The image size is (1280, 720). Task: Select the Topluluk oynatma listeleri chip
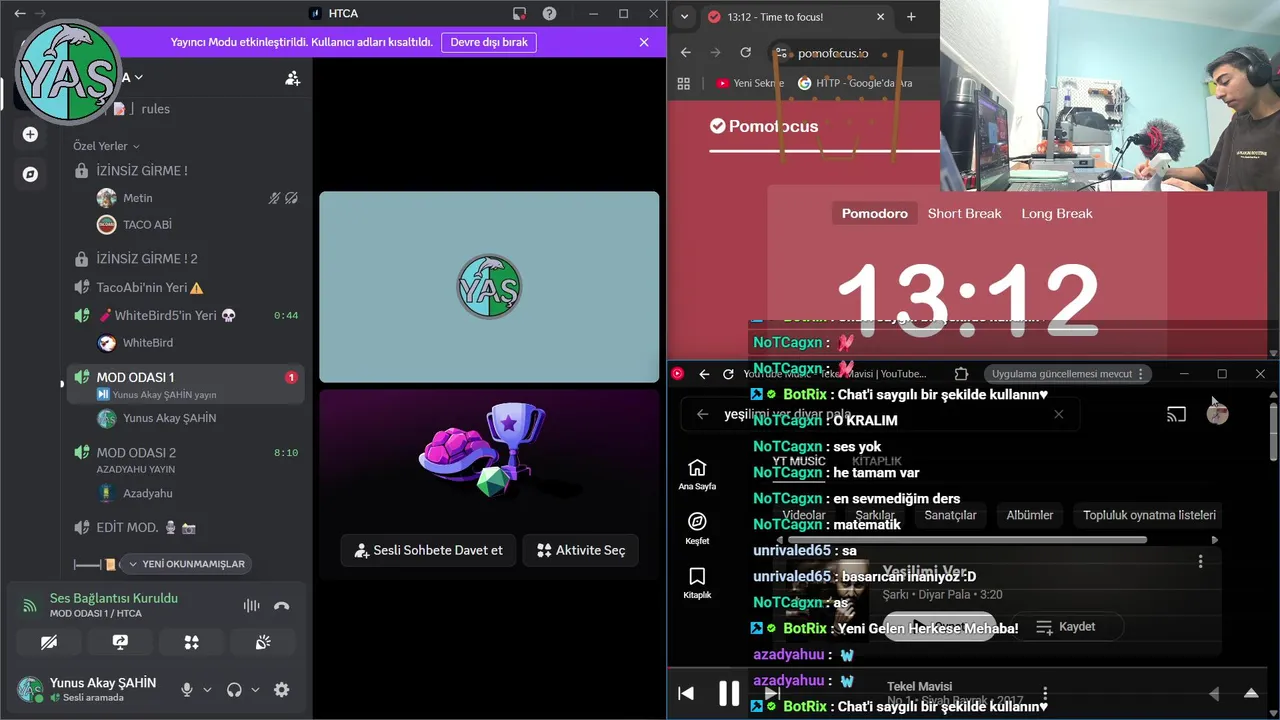(1149, 515)
